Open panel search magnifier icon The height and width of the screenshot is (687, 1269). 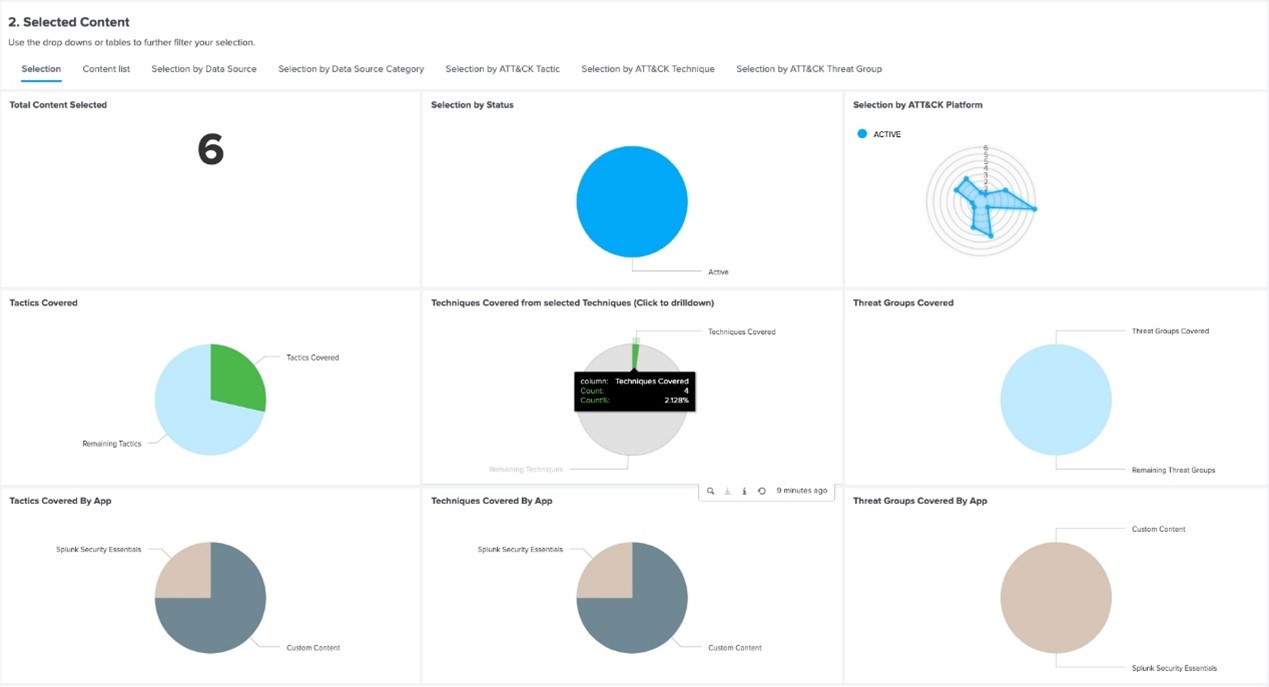711,491
